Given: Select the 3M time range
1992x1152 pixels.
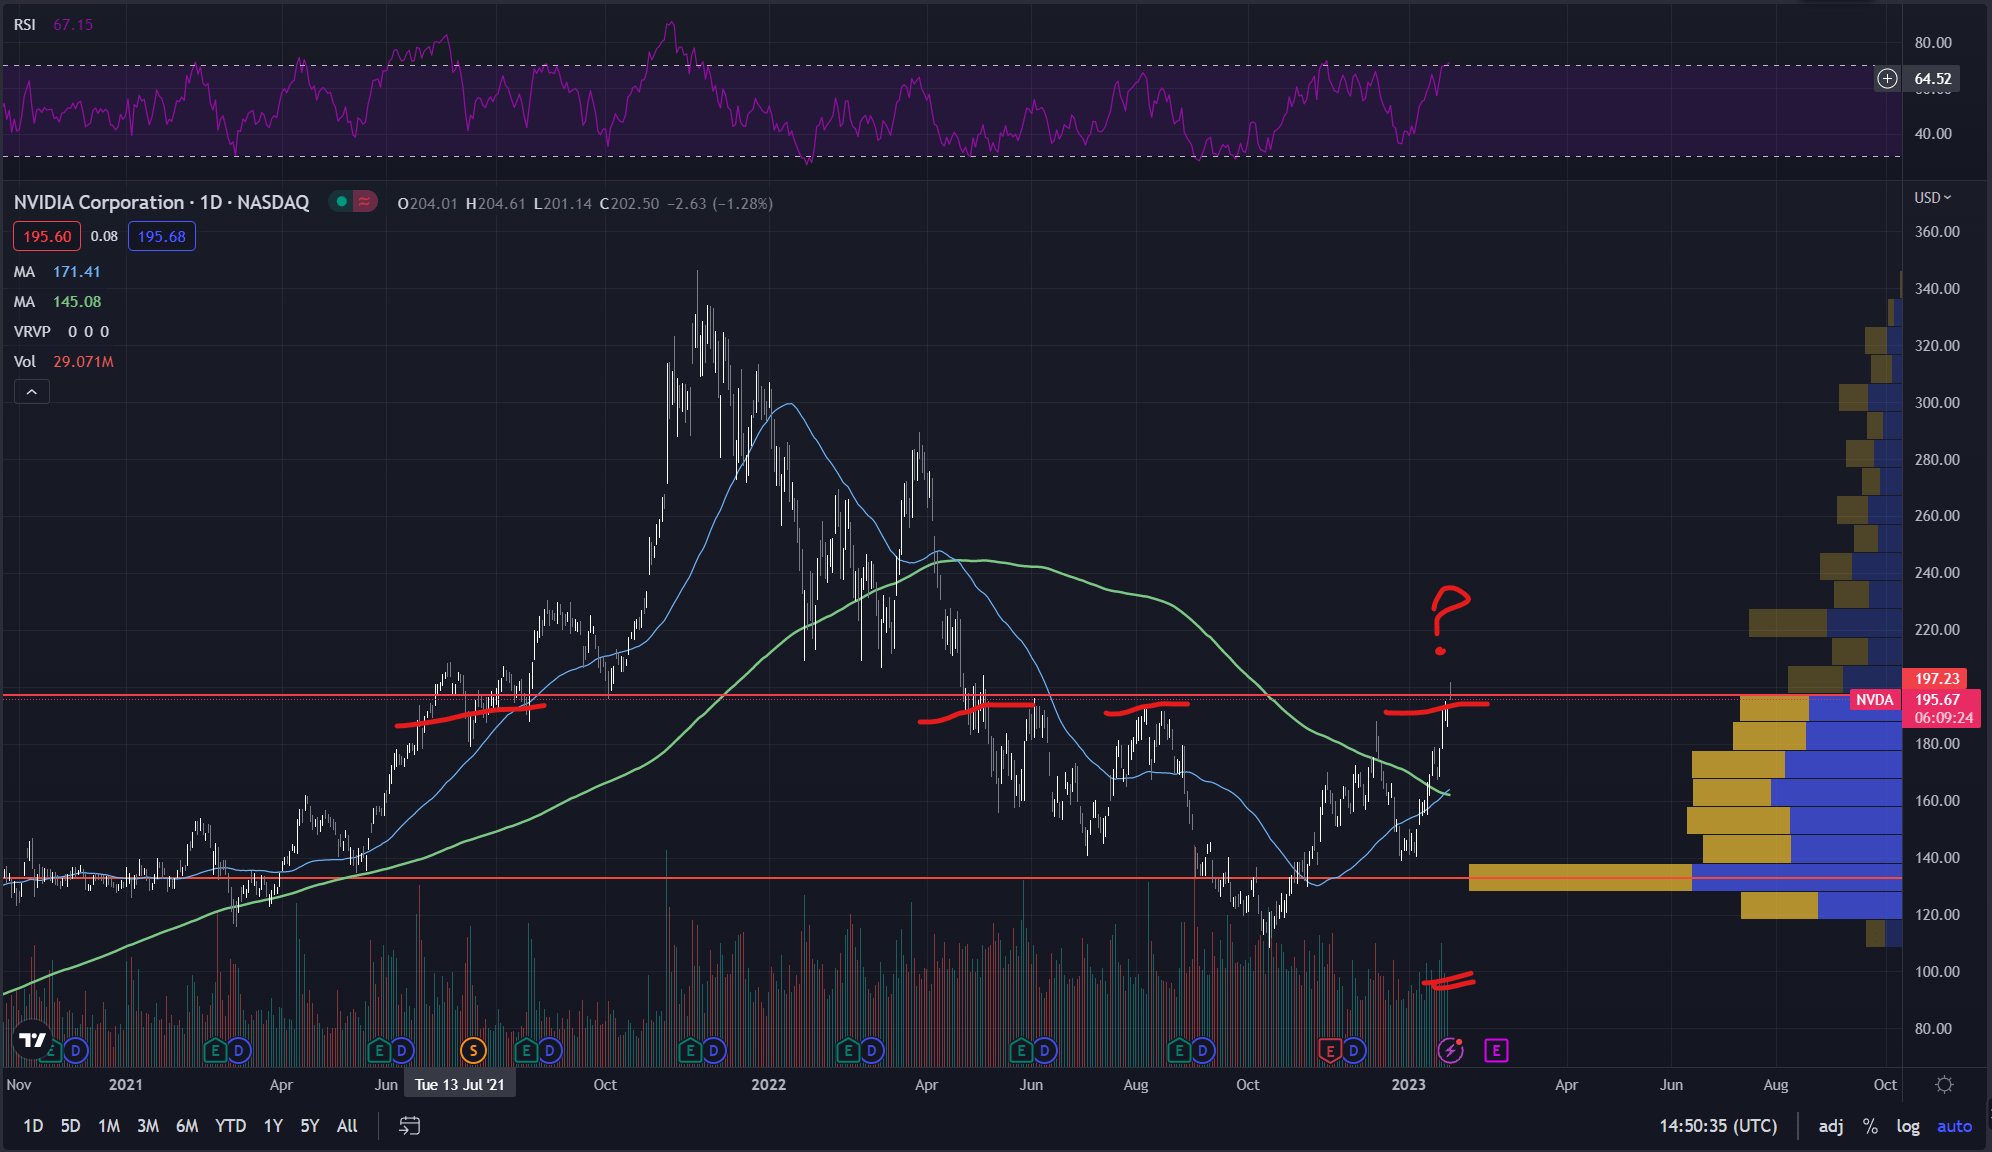Looking at the screenshot, I should click(148, 1126).
